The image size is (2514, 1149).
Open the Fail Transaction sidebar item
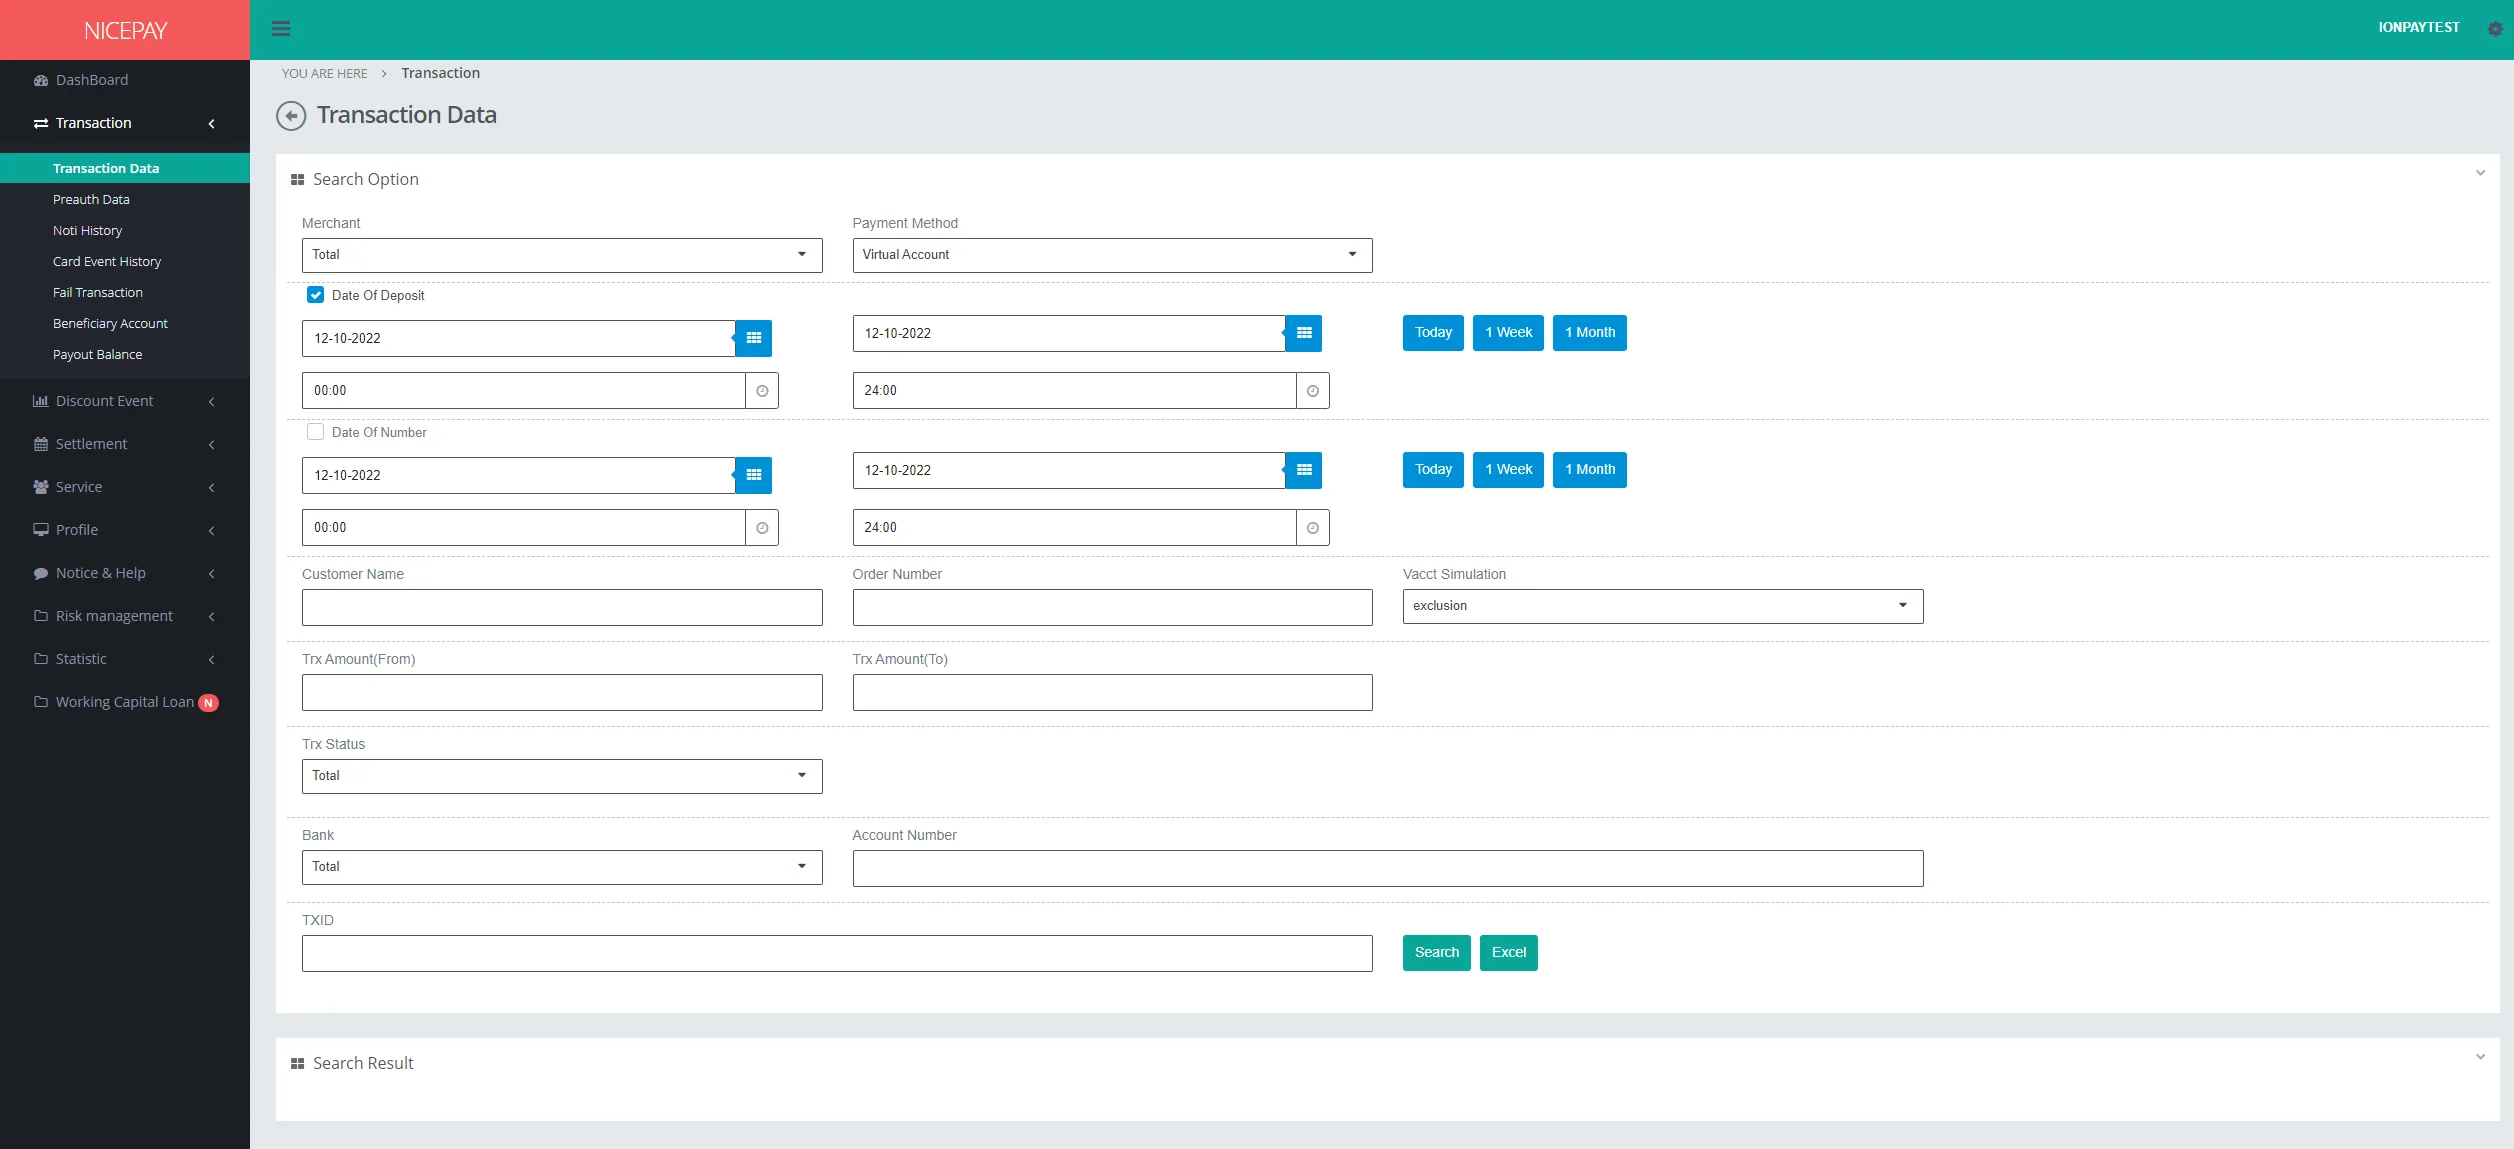(x=98, y=292)
